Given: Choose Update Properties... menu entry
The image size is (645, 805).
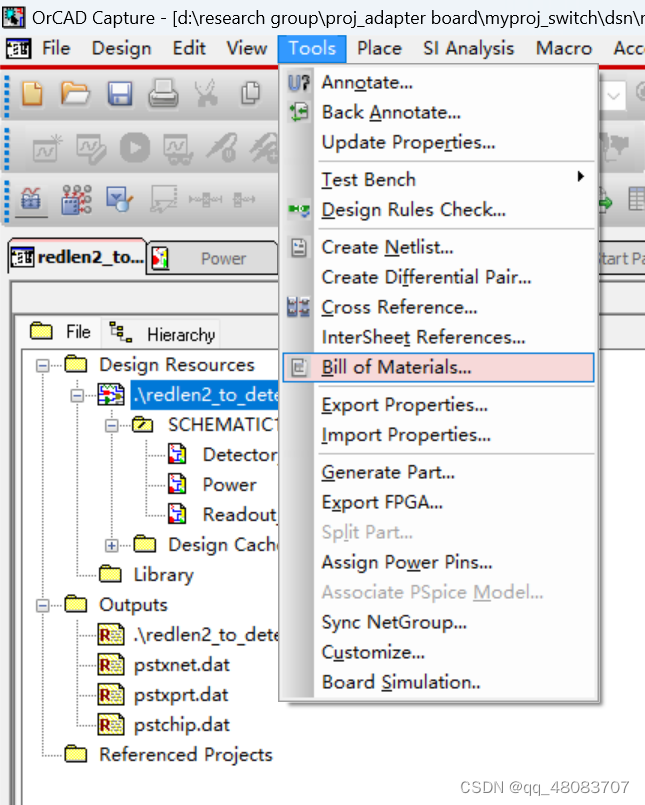Looking at the screenshot, I should click(x=439, y=142).
